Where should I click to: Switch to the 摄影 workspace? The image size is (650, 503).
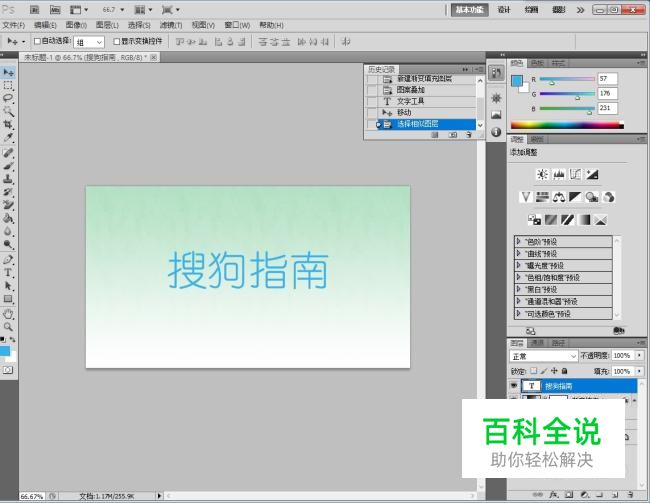pyautogui.click(x=559, y=10)
